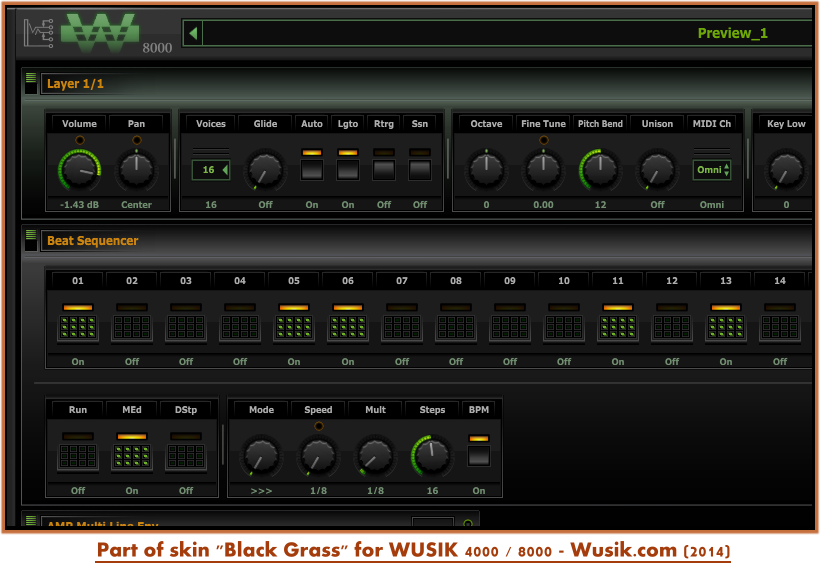Screen dimensions: 820x563
Task: Turn off the Auto switch
Action: click(312, 168)
